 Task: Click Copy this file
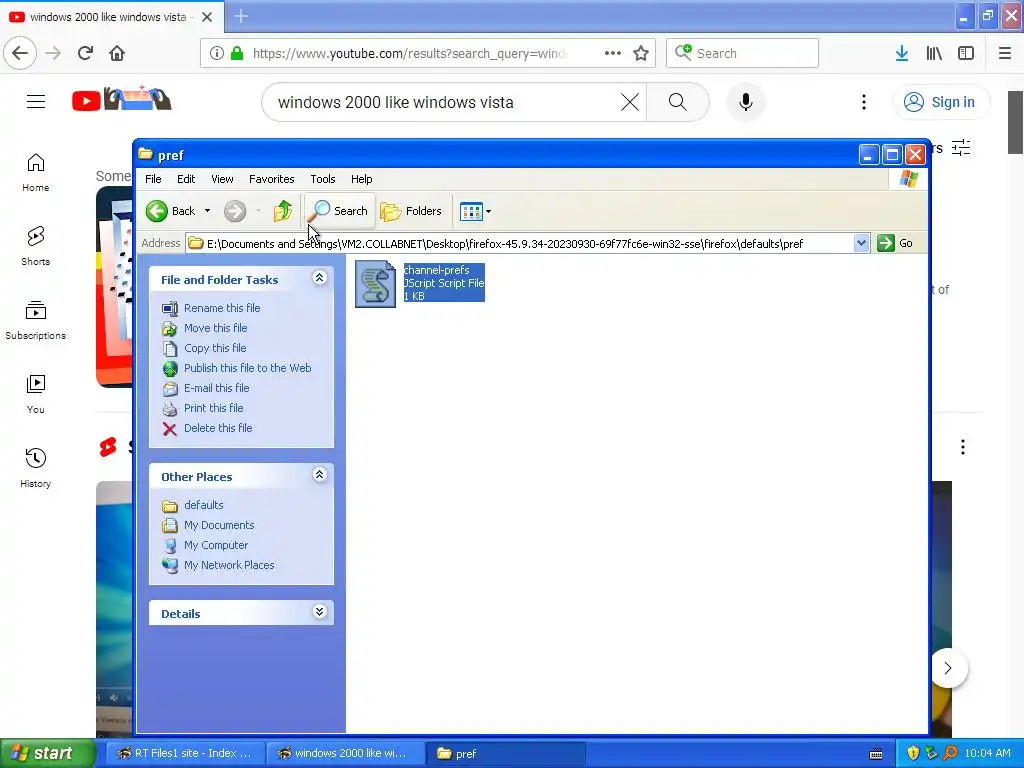[215, 348]
